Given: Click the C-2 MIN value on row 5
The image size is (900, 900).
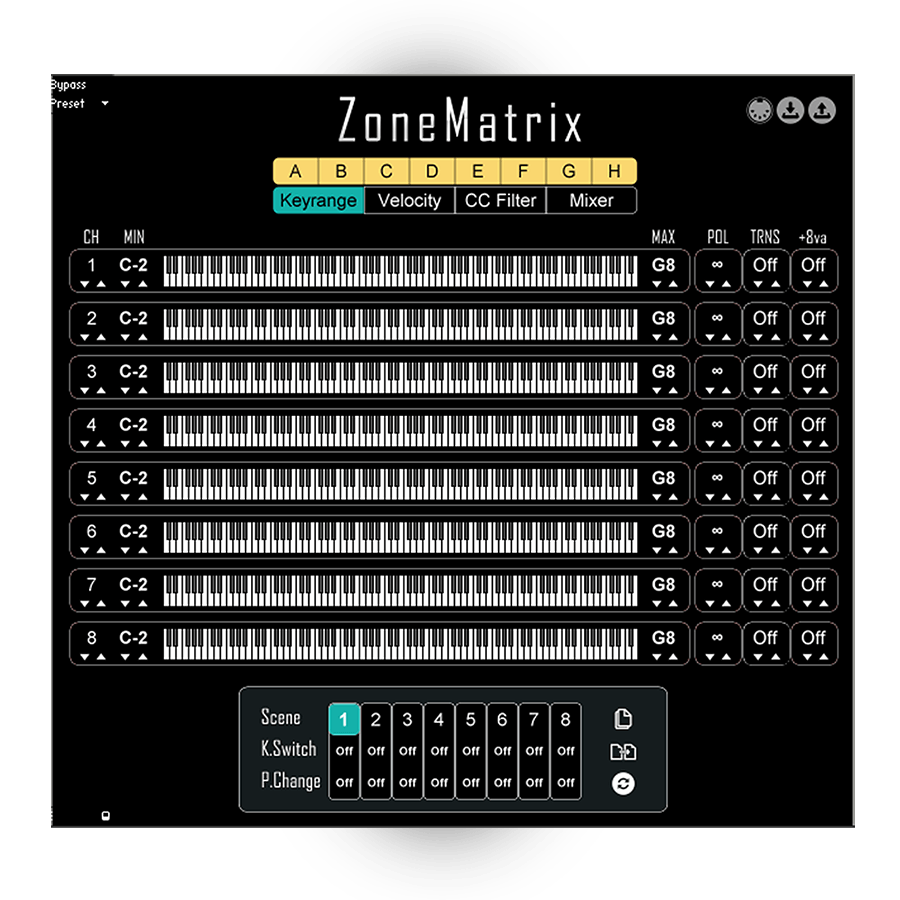Looking at the screenshot, I should (x=133, y=478).
